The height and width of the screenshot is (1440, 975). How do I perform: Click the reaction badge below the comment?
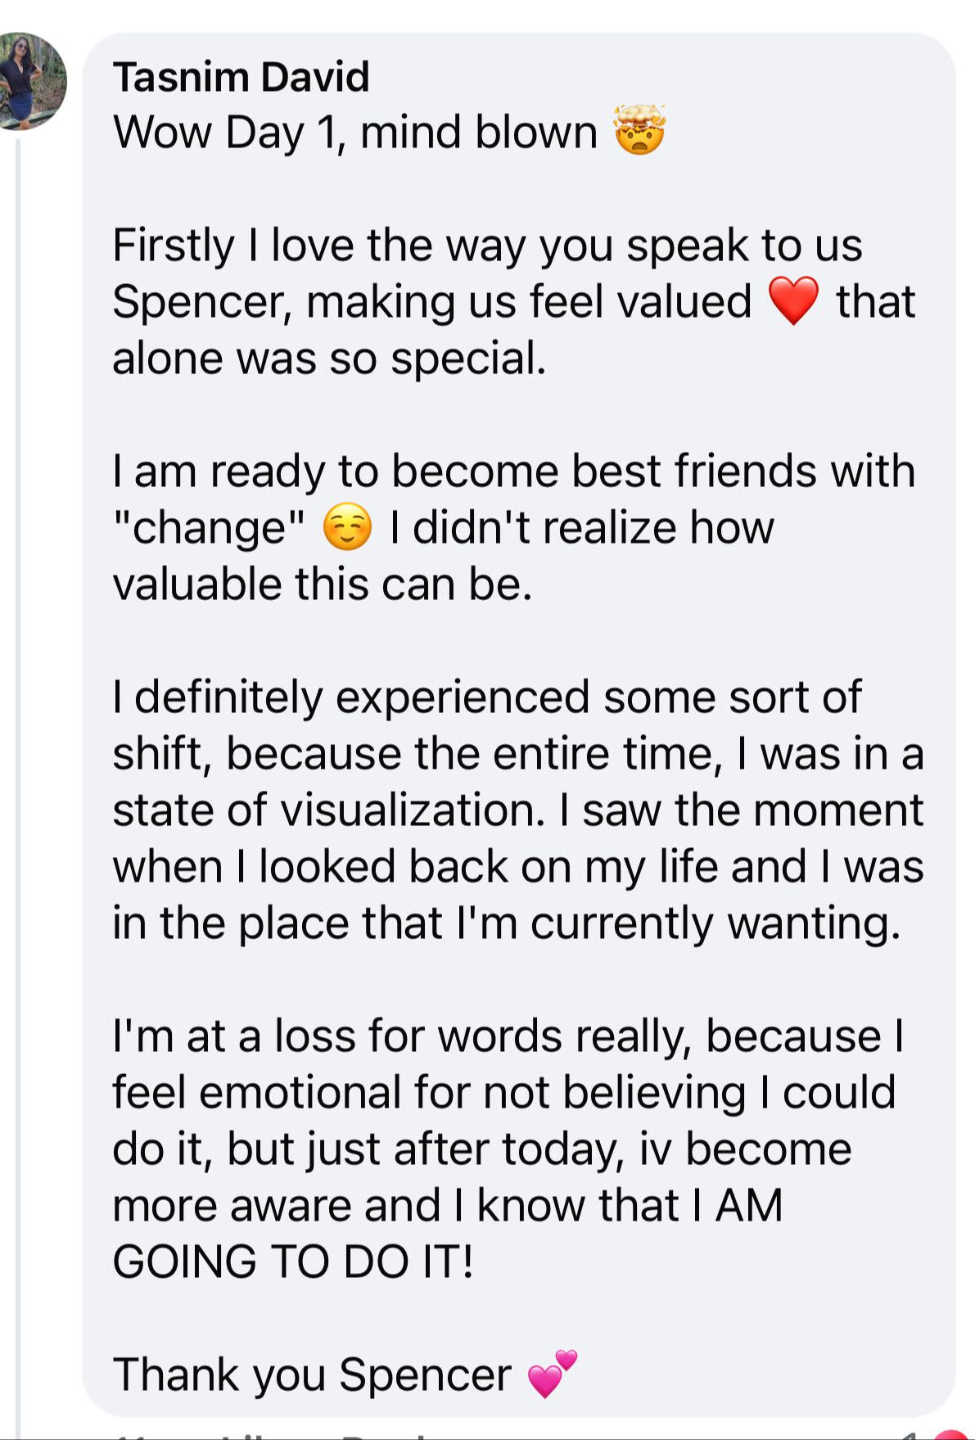(952, 1434)
